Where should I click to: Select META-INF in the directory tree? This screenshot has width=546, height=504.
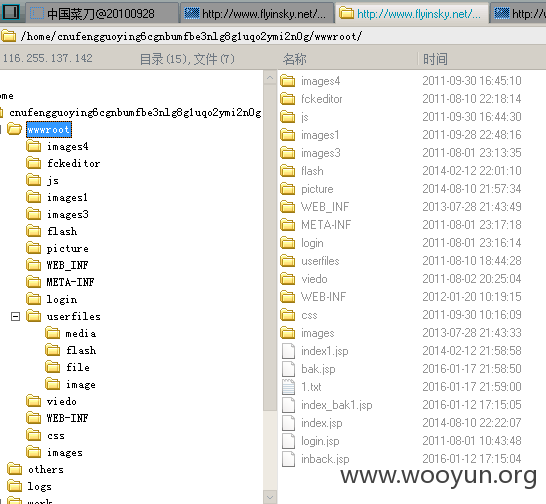70,282
